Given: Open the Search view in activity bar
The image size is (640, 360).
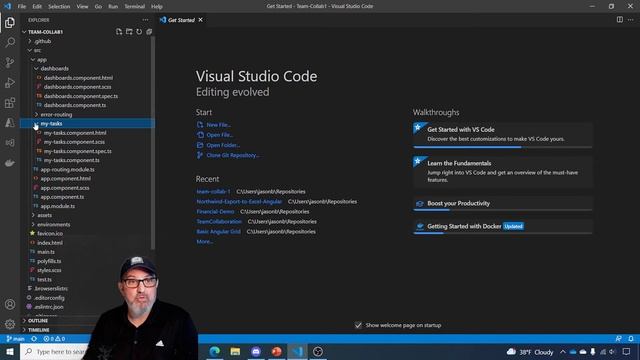Looking at the screenshot, I should (x=10, y=42).
